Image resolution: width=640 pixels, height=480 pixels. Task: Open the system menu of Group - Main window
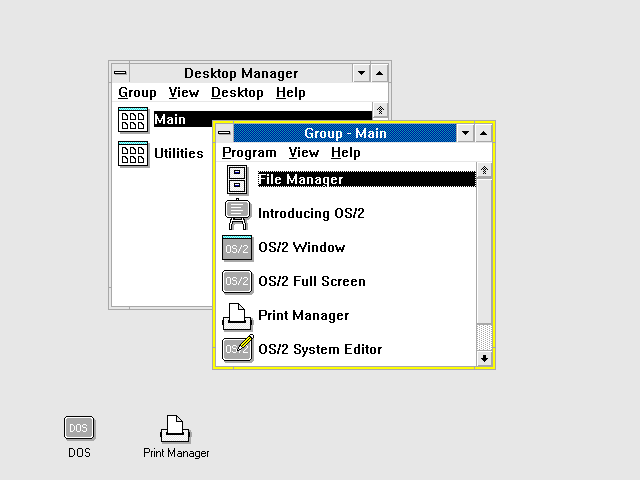coord(224,133)
